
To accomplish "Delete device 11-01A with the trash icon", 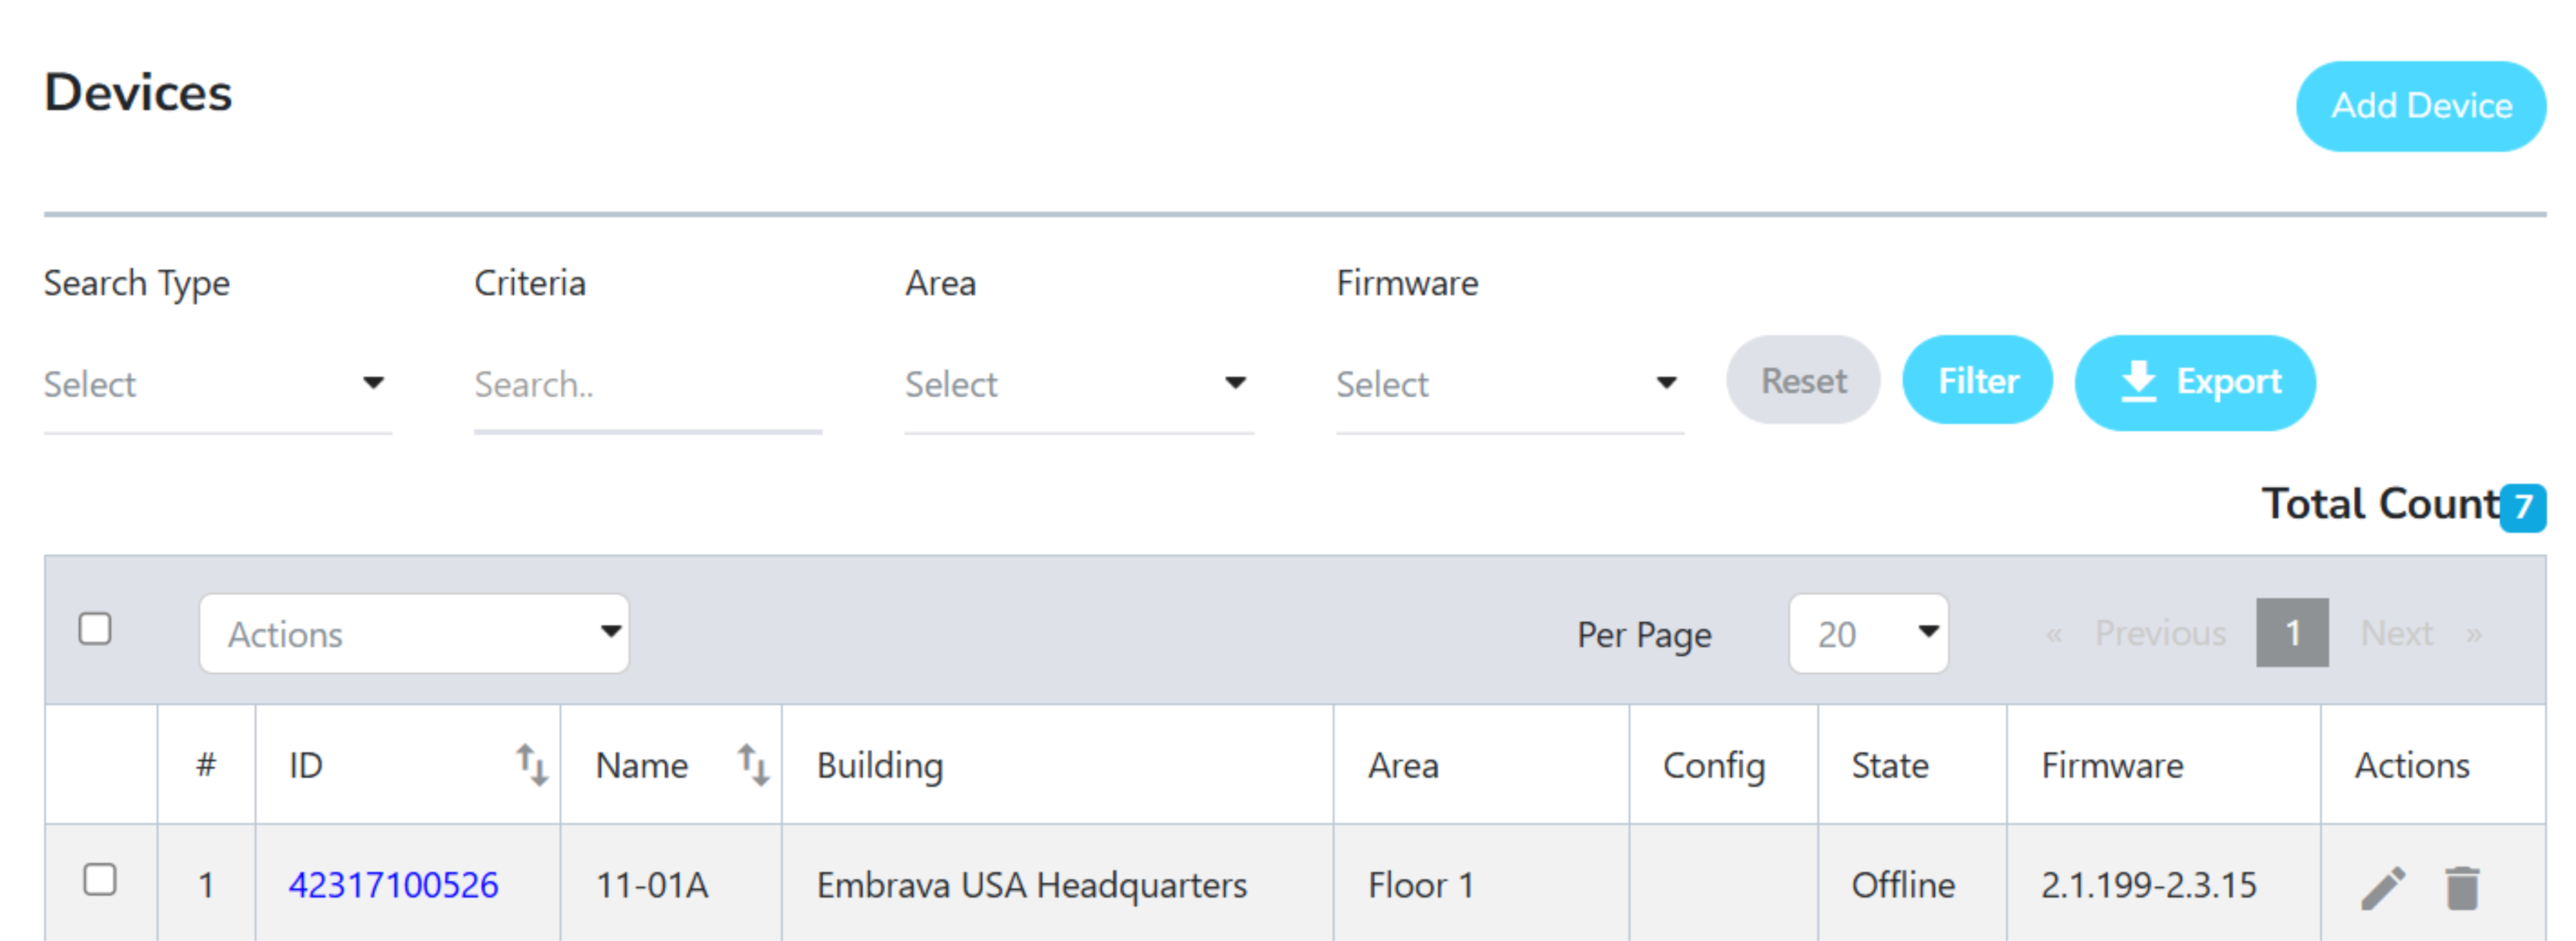I will click(2462, 887).
